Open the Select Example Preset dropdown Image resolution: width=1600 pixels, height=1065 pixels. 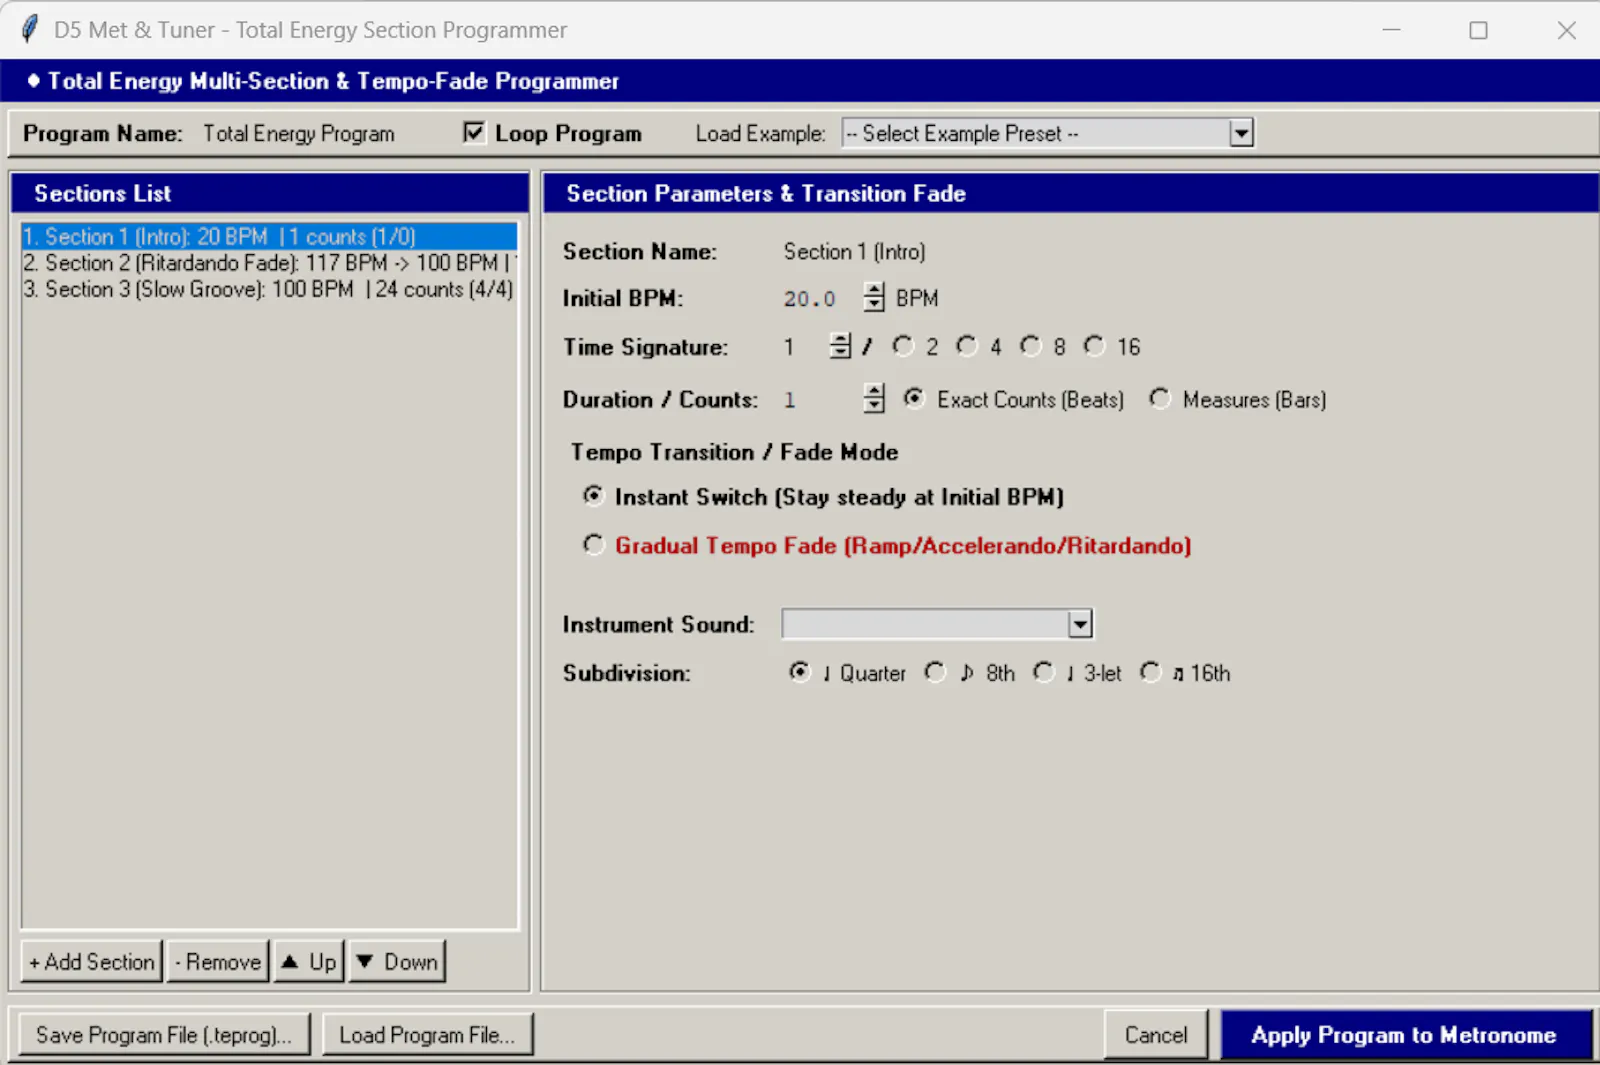1241,133
